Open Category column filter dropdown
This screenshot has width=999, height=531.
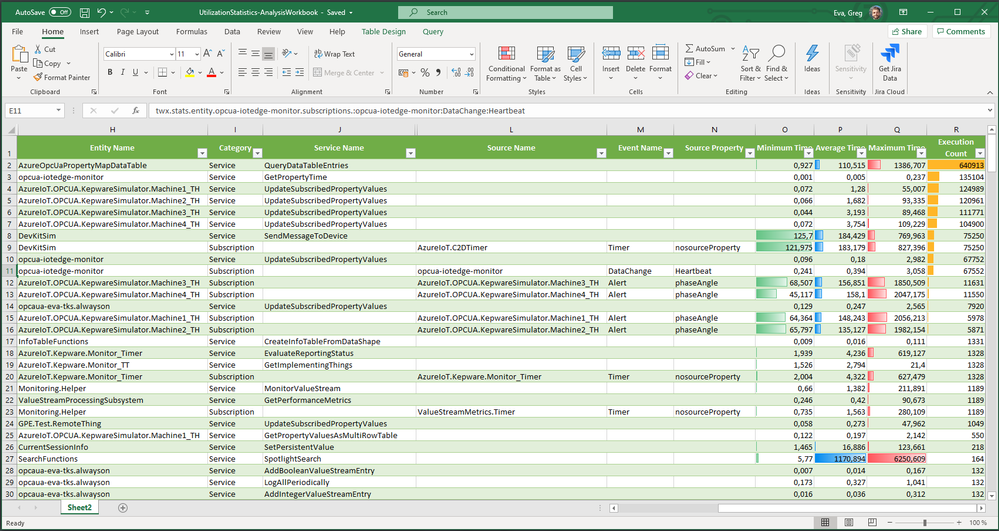click(257, 154)
